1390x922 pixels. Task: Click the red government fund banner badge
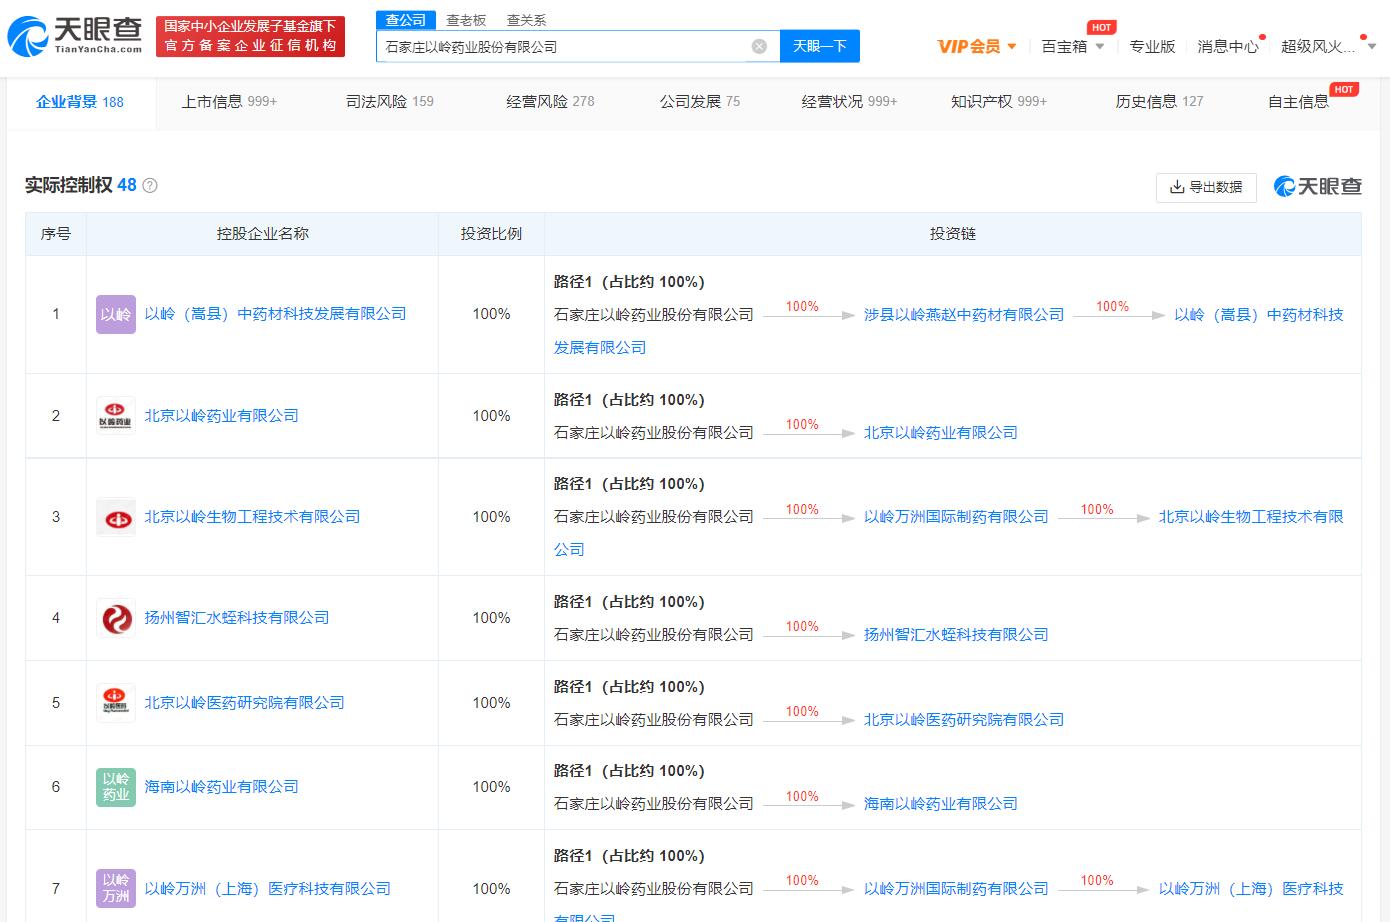pyautogui.click(x=250, y=36)
